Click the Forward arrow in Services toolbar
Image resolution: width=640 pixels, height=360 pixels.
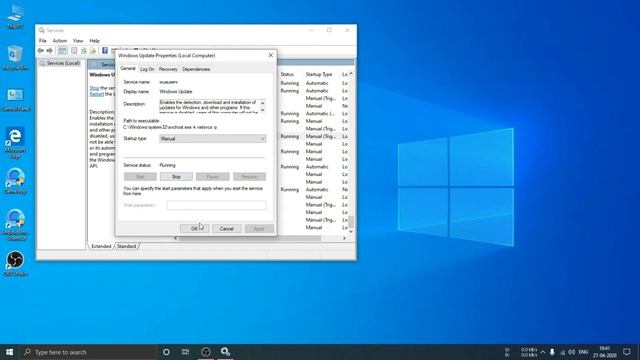49,51
